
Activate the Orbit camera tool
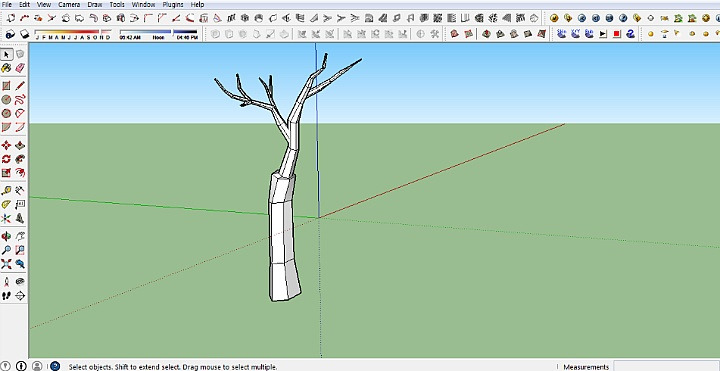[6, 236]
